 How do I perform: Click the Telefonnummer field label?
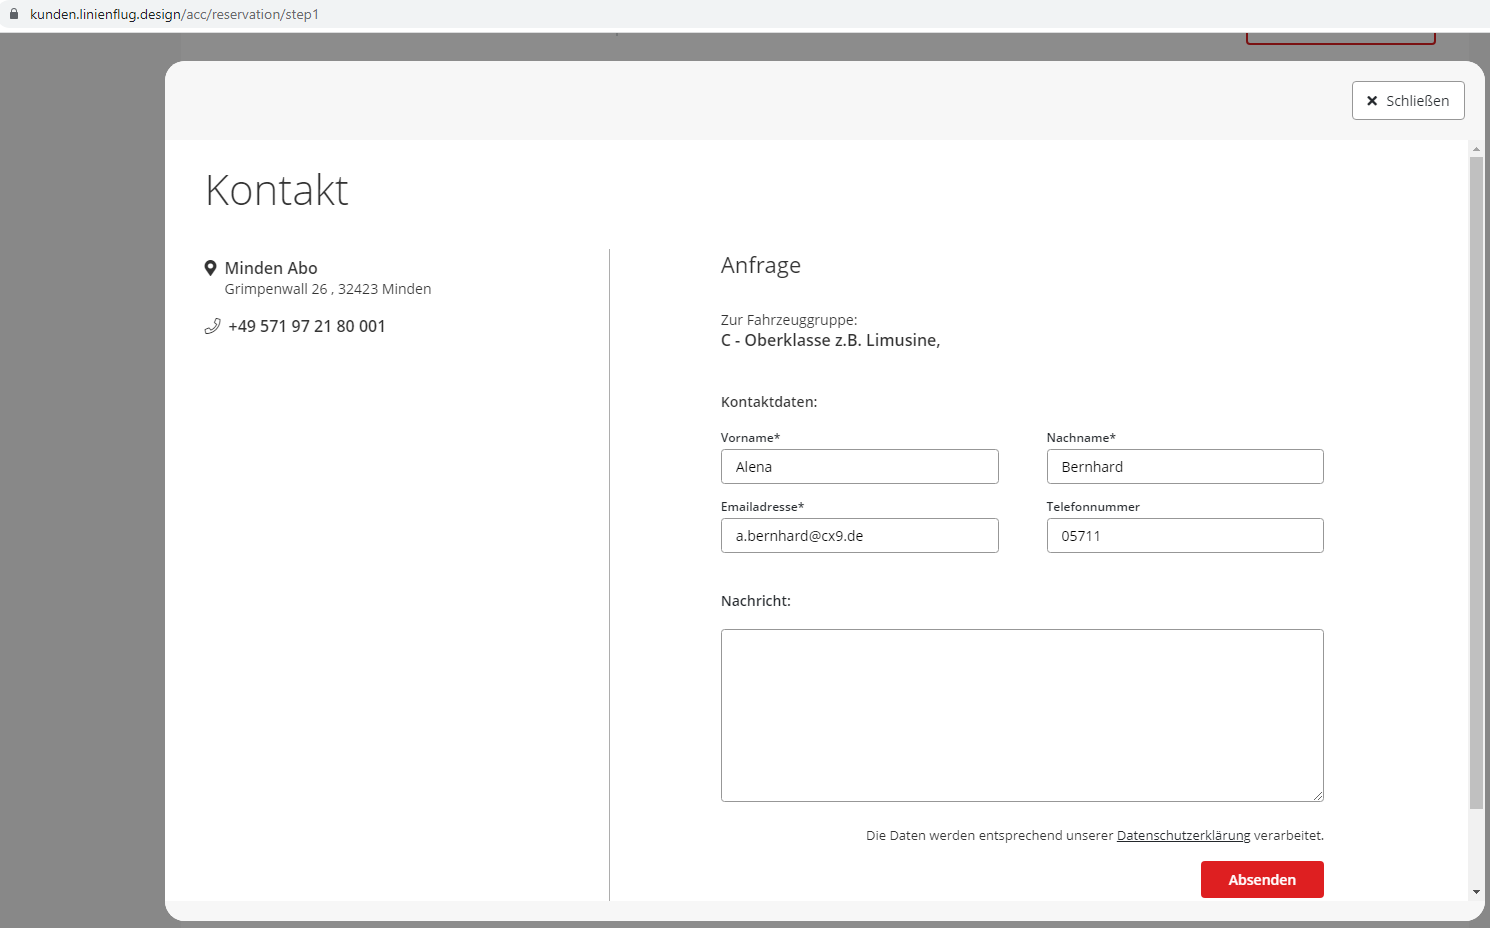(1092, 507)
